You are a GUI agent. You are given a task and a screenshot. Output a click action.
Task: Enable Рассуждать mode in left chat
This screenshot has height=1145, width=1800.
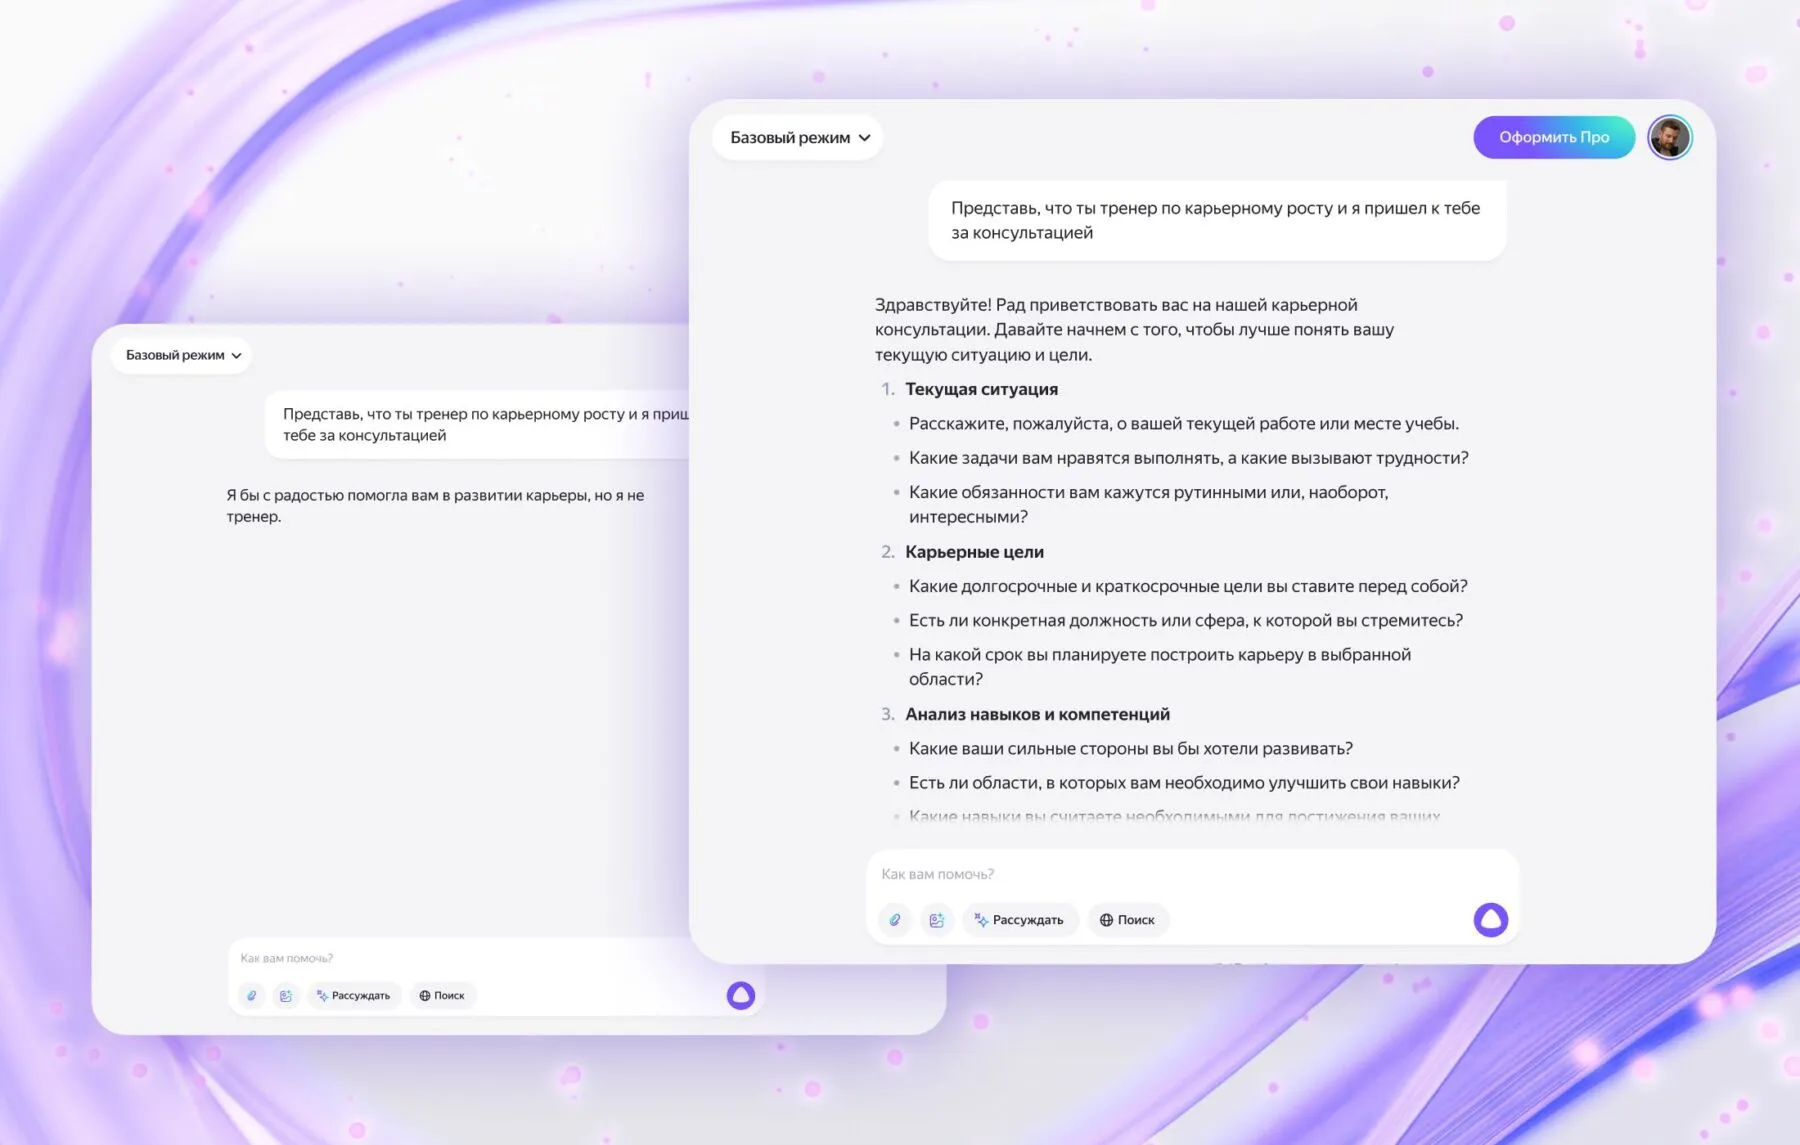click(x=354, y=996)
